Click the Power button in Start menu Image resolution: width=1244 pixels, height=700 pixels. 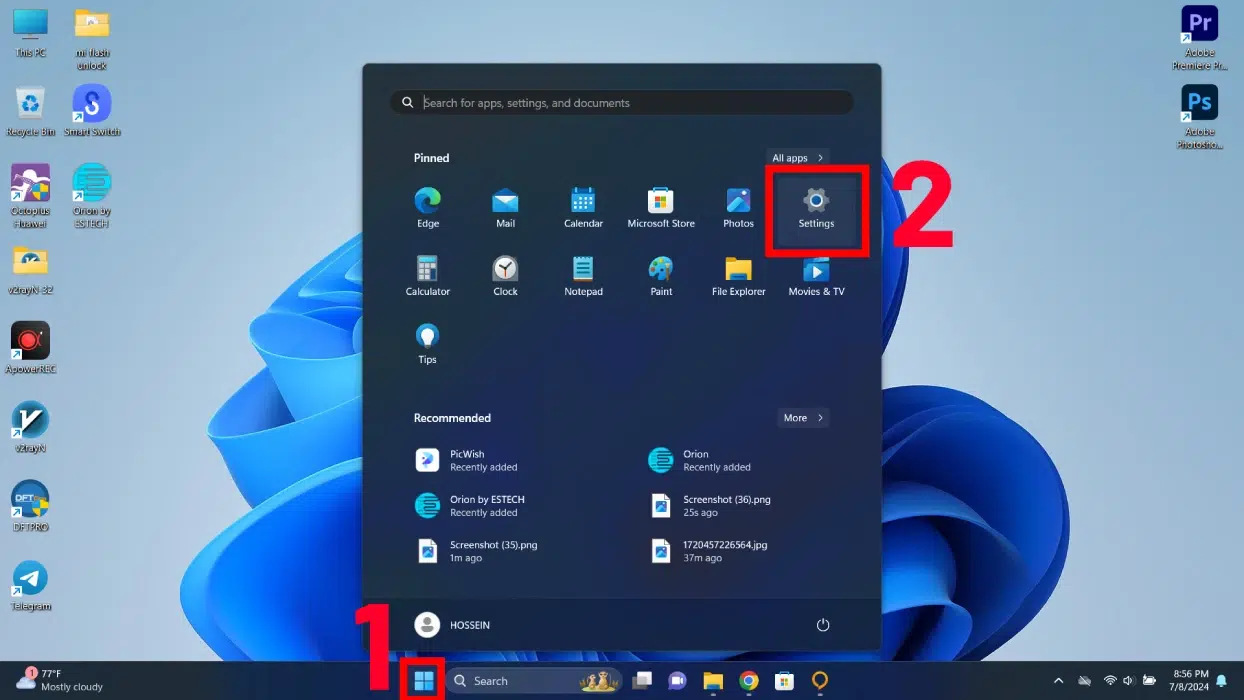click(x=823, y=625)
